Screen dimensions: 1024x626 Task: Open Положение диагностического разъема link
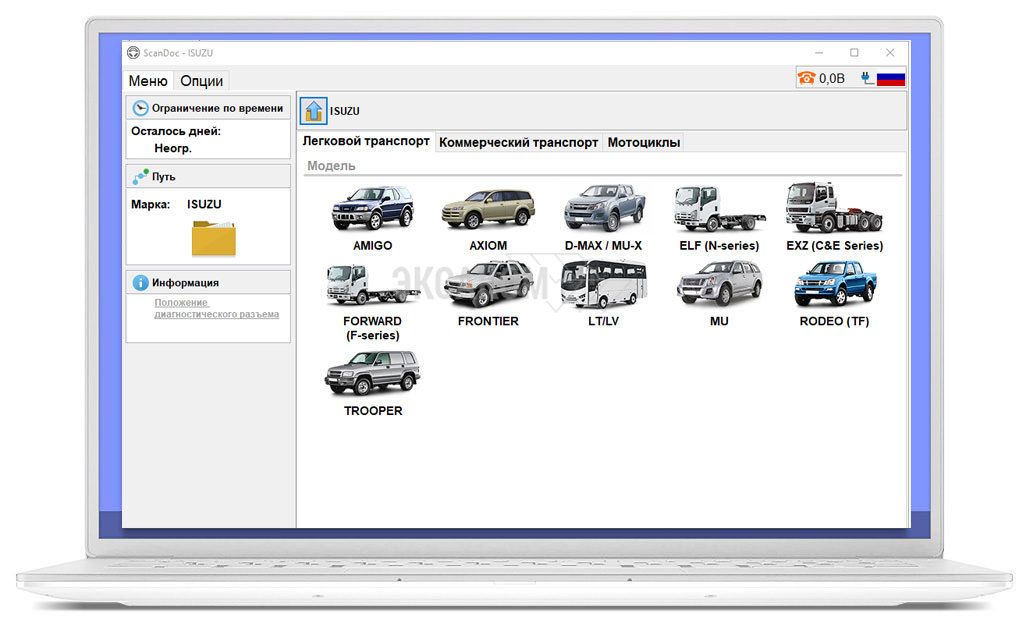pyautogui.click(x=216, y=308)
